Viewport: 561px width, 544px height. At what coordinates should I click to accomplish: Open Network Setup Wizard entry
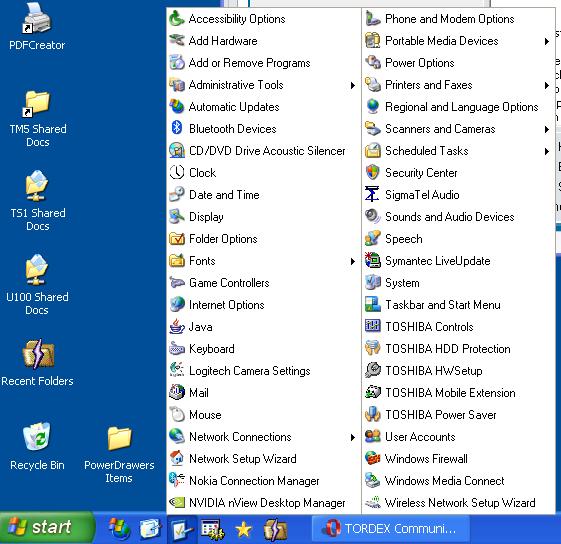[x=263, y=458]
